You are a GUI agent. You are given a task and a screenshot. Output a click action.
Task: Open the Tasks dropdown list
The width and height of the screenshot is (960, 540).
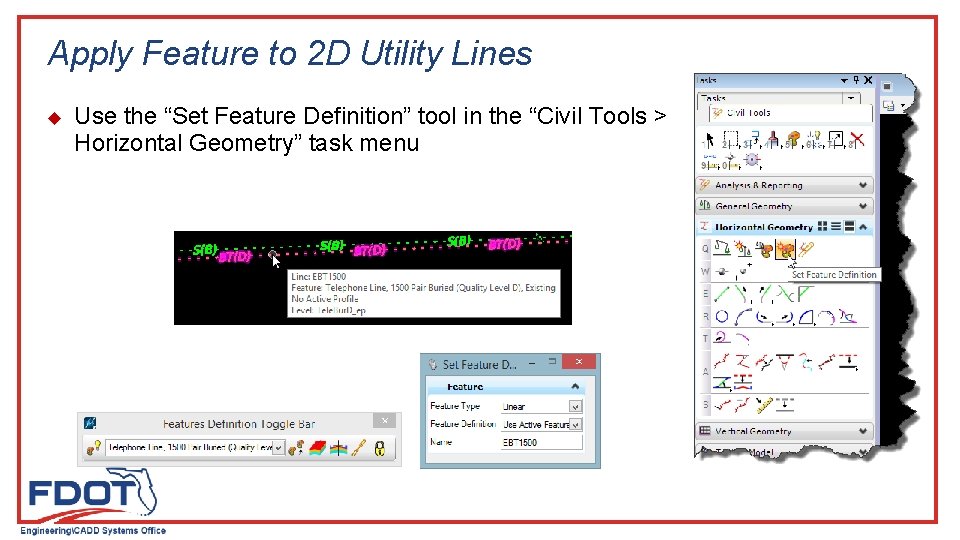[851, 98]
